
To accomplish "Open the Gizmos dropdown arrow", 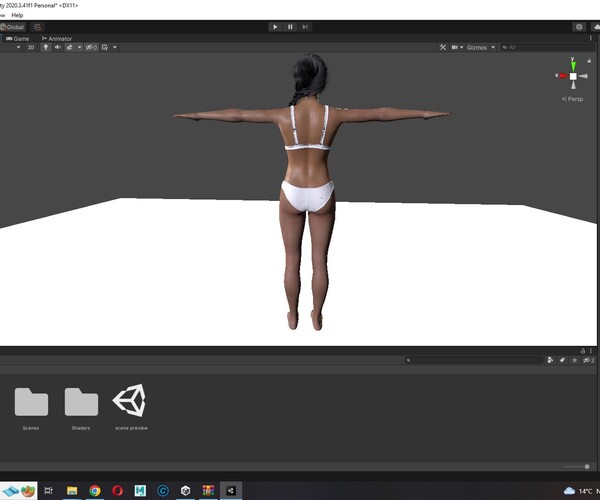I will [493, 47].
